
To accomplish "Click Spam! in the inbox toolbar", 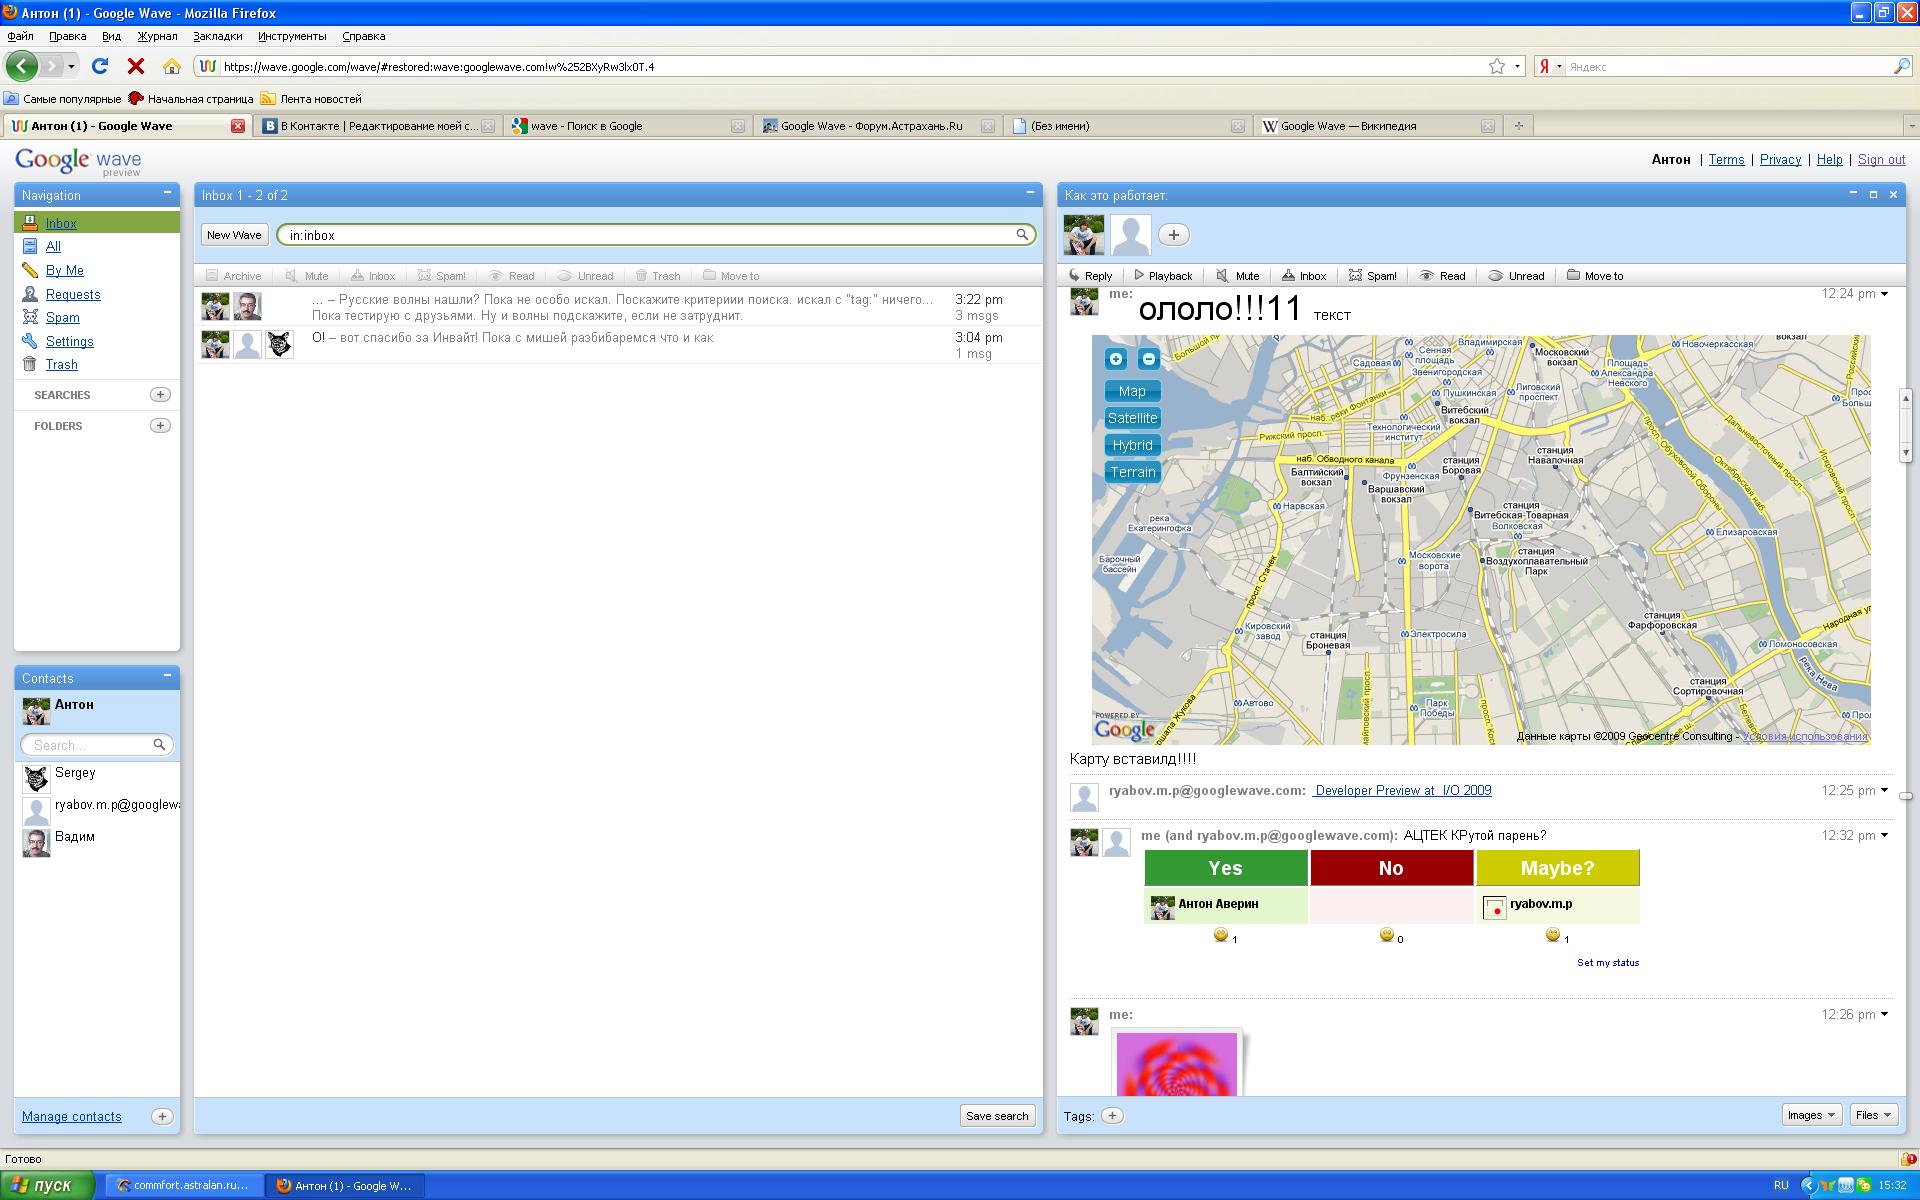I will point(441,276).
